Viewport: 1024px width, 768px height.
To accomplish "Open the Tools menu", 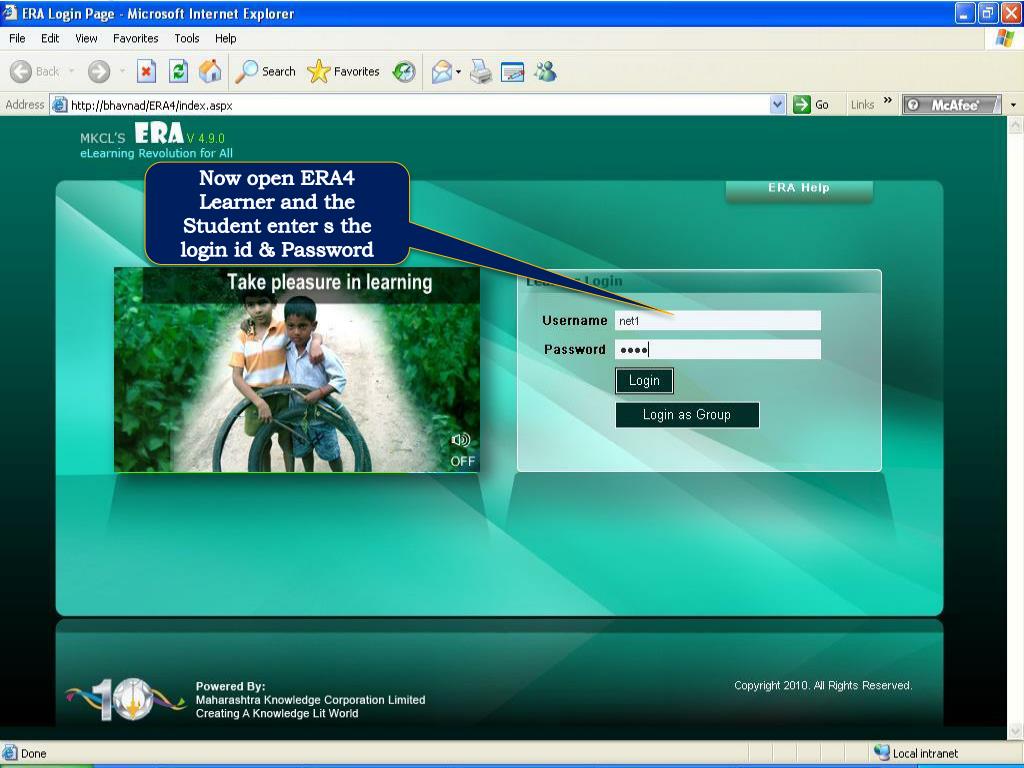I will pos(187,38).
